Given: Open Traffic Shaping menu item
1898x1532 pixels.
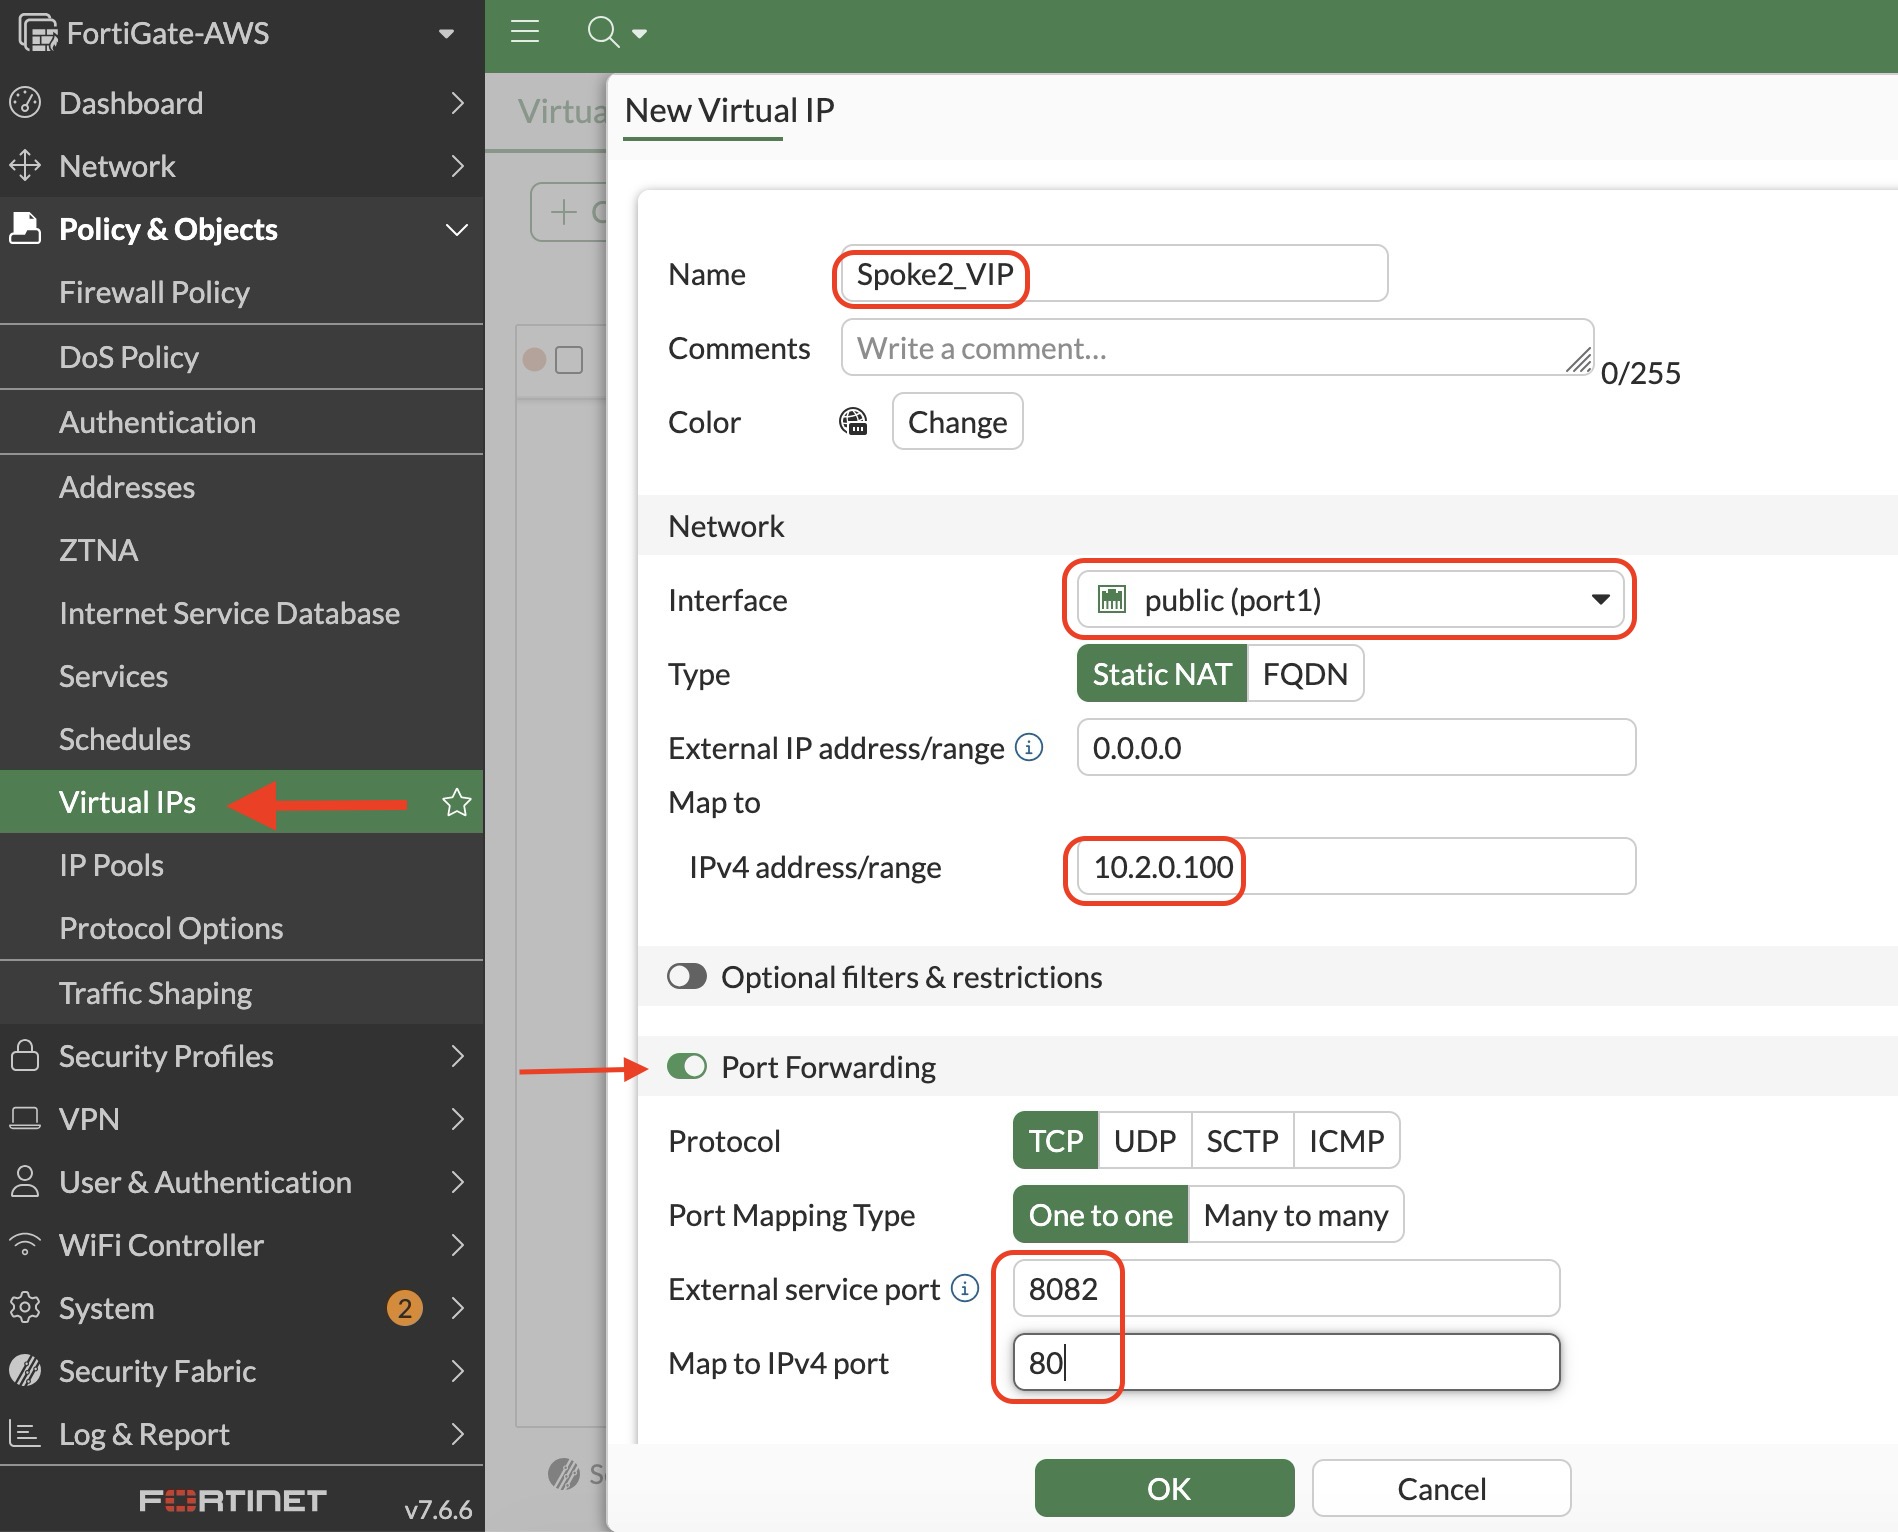Looking at the screenshot, I should (x=241, y=992).
